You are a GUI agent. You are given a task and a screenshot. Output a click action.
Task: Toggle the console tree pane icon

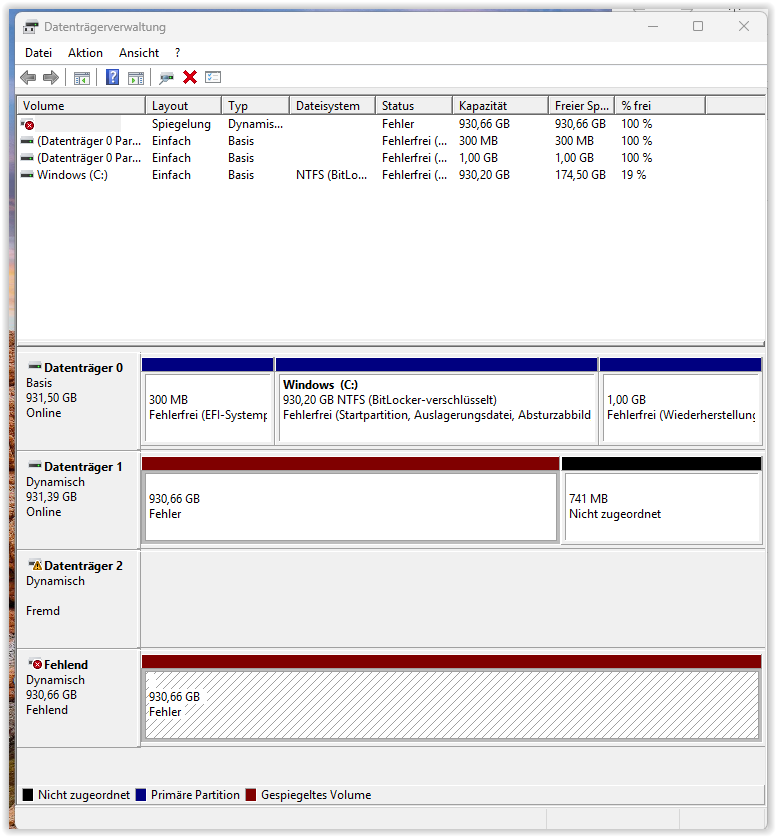82,78
